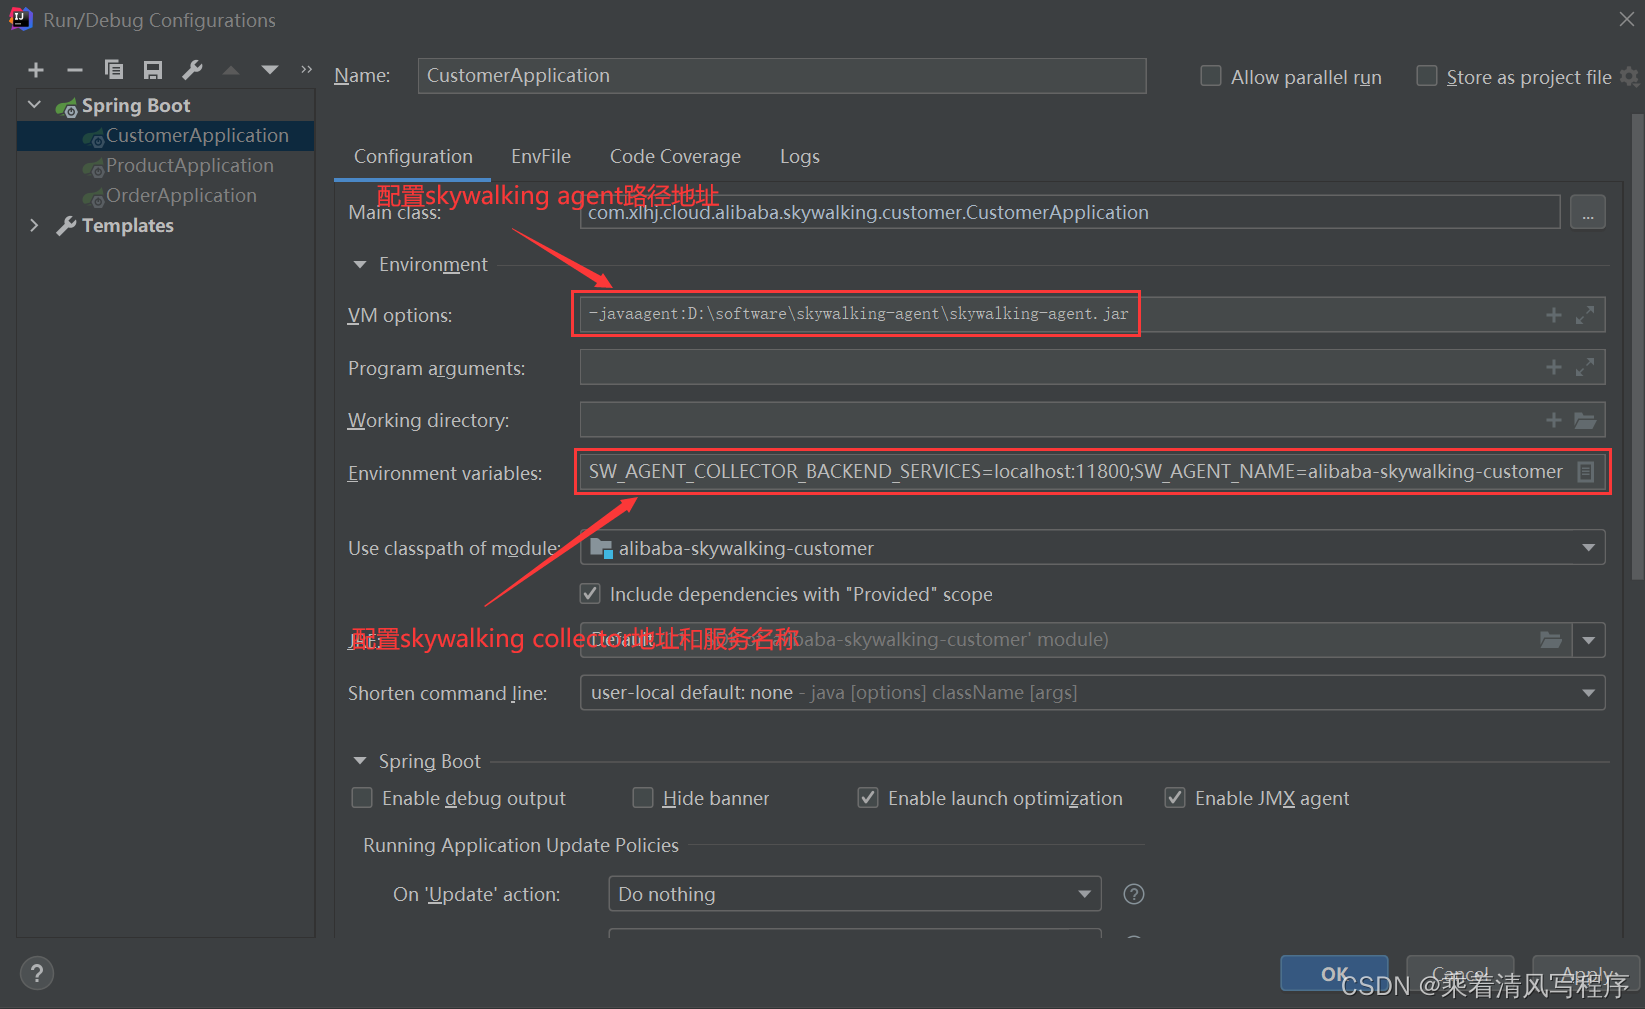Open edit templates wrench icon

tap(192, 69)
